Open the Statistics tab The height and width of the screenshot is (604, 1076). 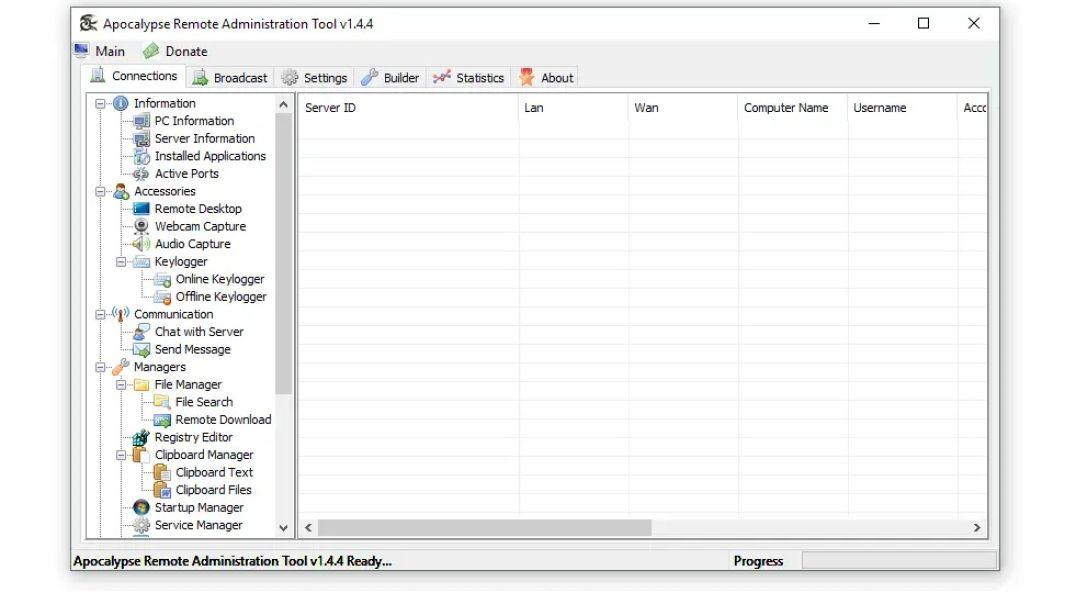(468, 76)
